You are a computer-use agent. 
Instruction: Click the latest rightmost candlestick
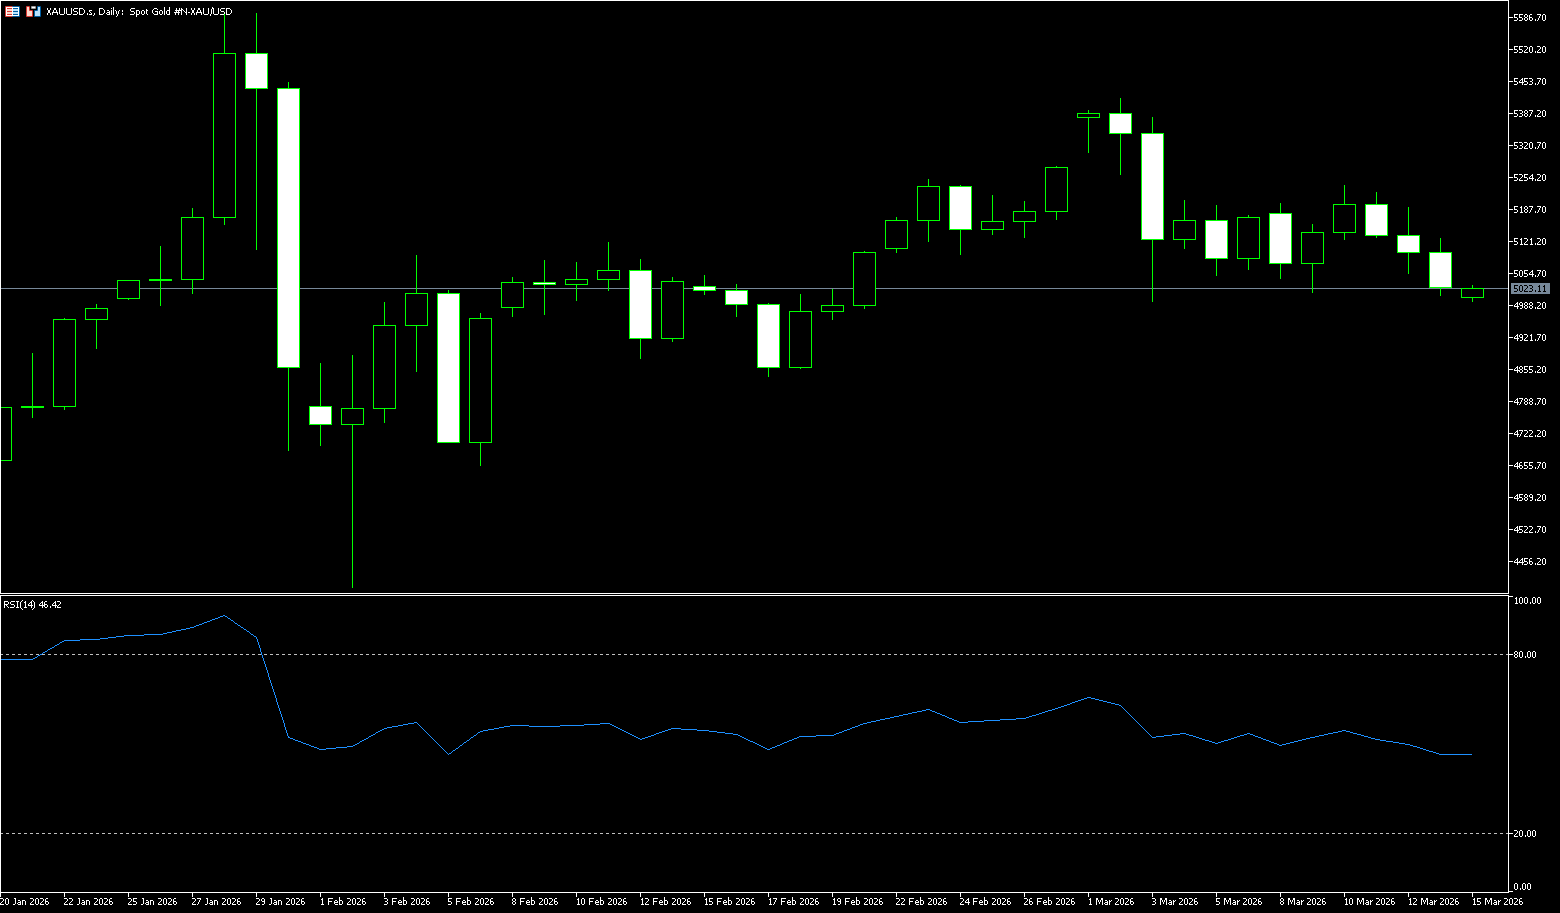point(1472,293)
